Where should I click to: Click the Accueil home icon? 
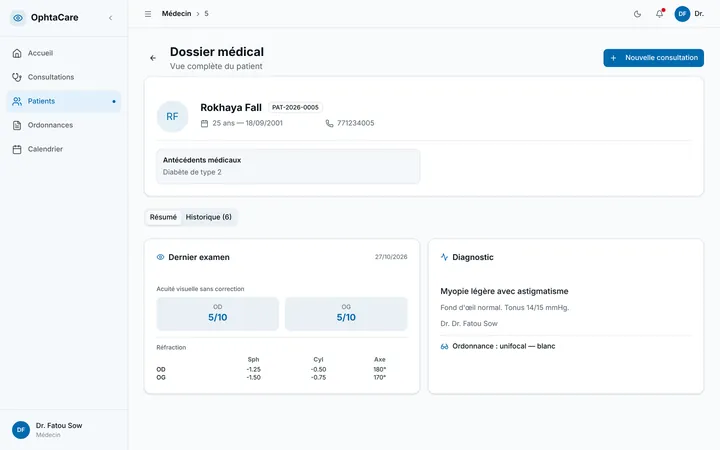point(17,53)
